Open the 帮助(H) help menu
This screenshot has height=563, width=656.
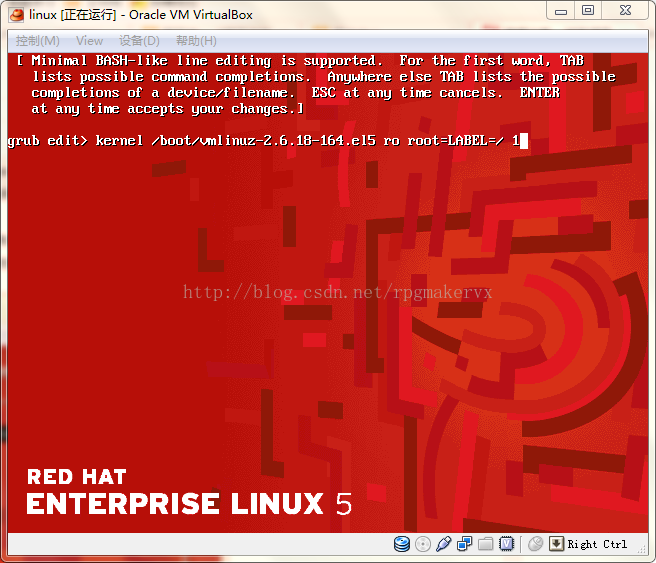click(196, 41)
